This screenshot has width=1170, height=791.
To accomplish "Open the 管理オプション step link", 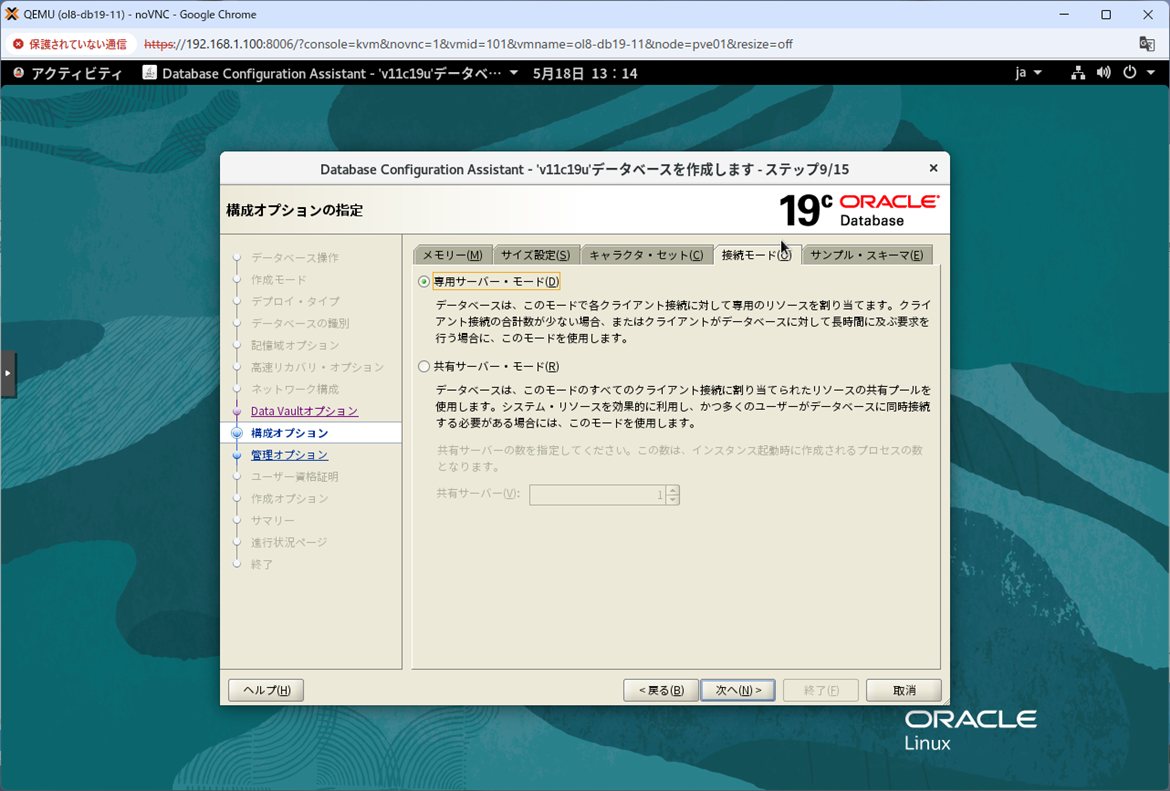I will [x=289, y=454].
